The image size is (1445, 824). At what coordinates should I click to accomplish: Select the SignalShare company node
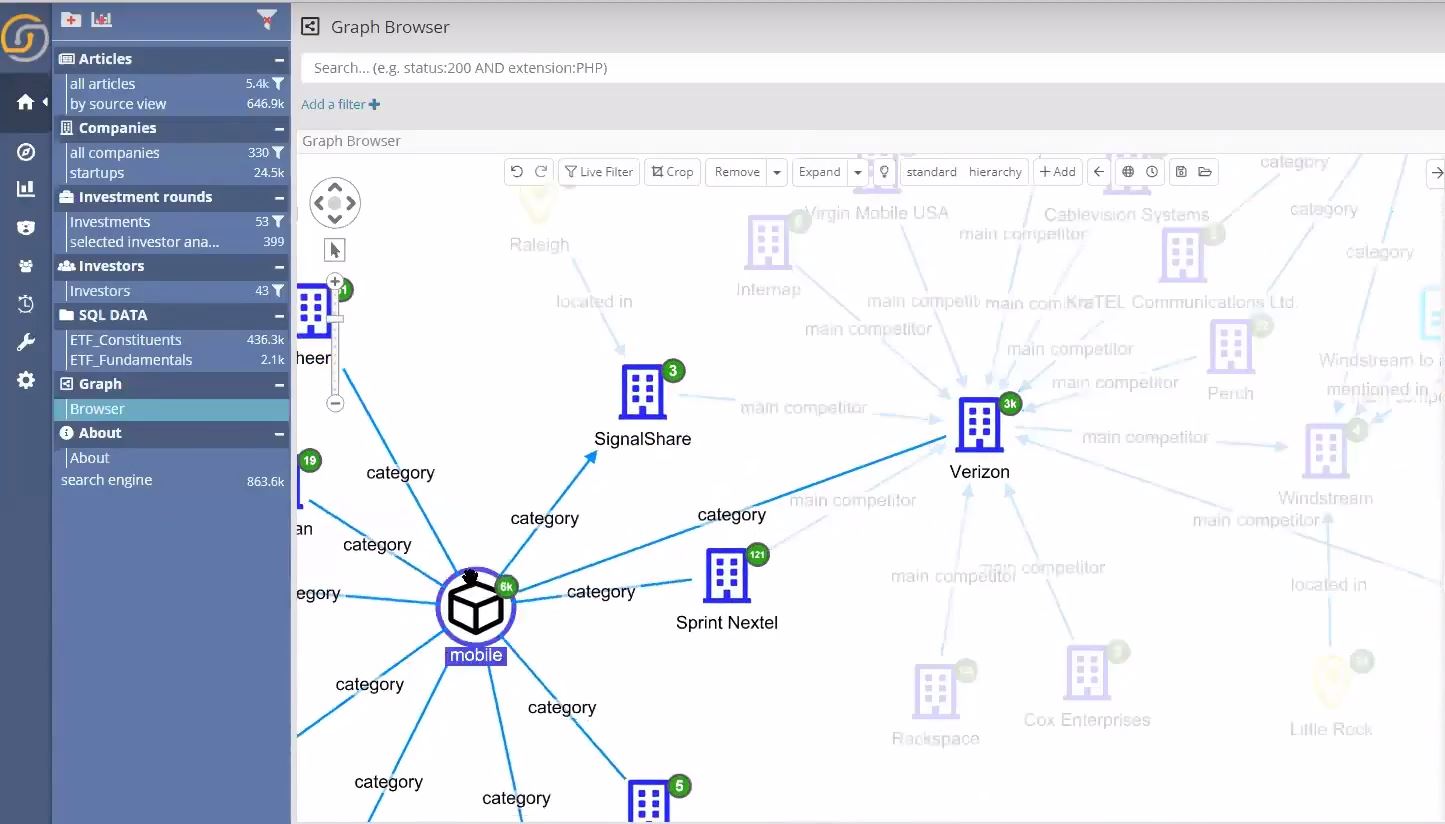click(643, 391)
